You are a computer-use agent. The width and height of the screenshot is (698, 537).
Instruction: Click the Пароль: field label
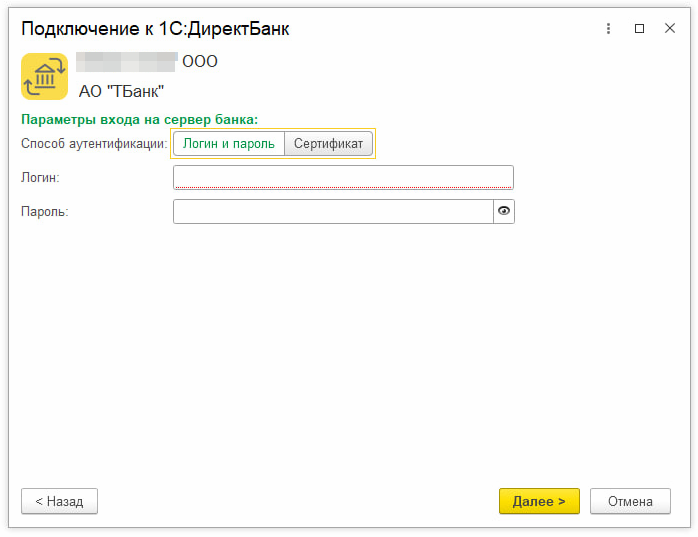pos(45,212)
